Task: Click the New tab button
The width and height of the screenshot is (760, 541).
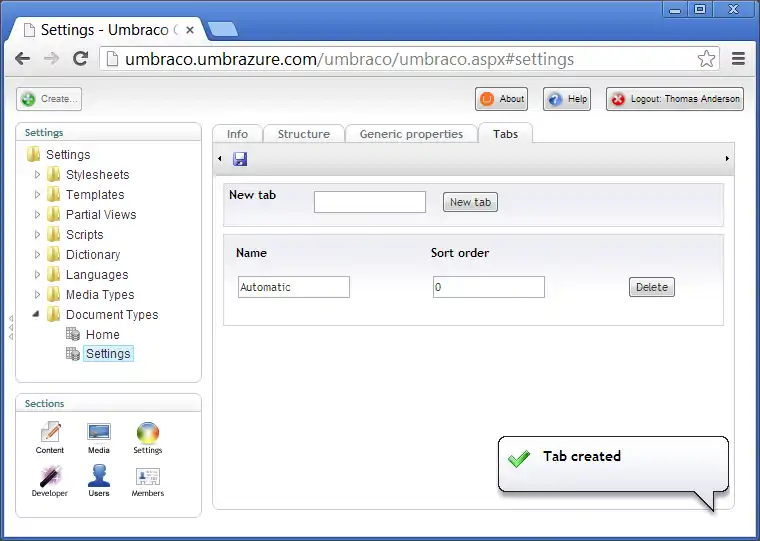Action: [x=470, y=202]
